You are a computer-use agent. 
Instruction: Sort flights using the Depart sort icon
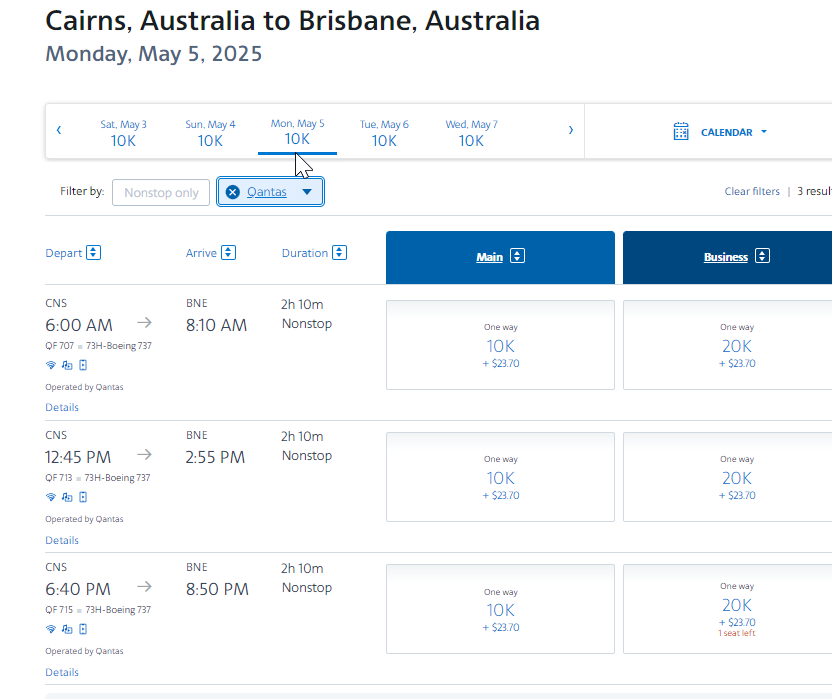(93, 253)
